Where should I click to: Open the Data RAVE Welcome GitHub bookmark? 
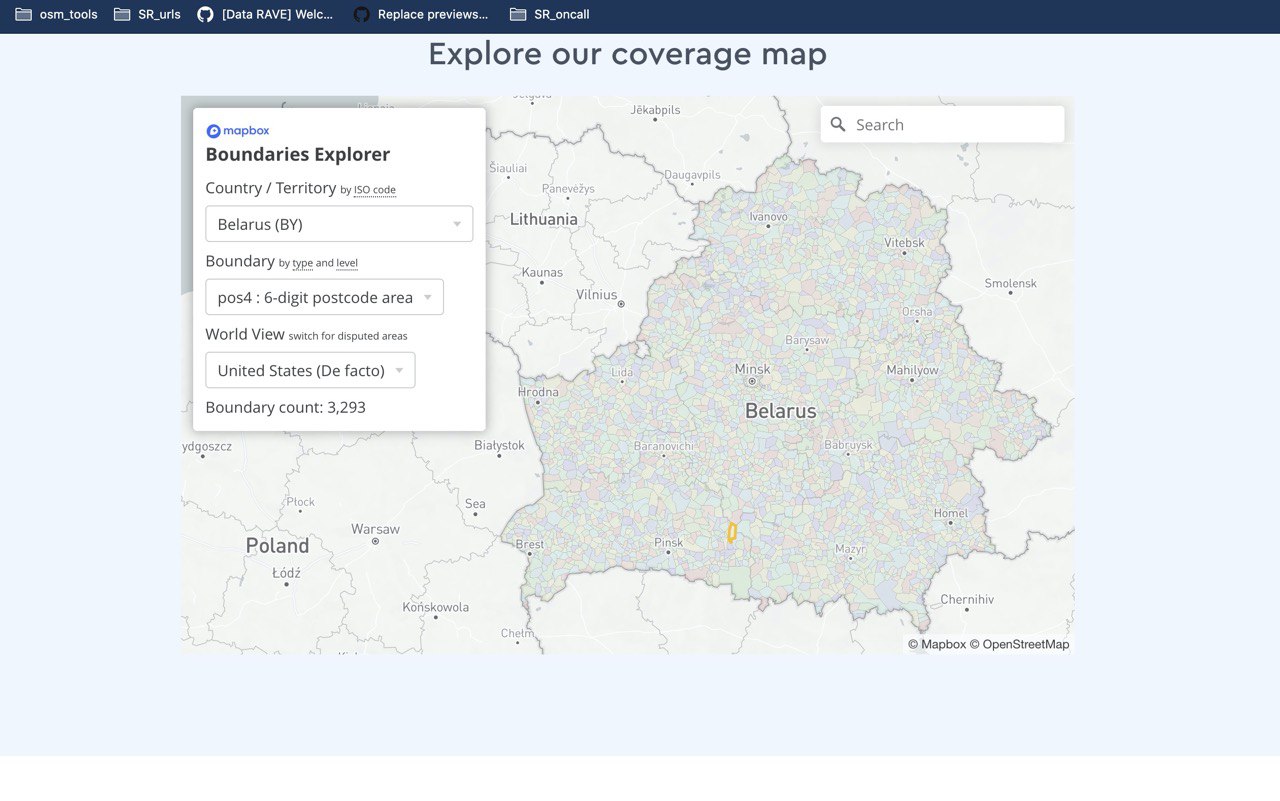pyautogui.click(x=265, y=14)
